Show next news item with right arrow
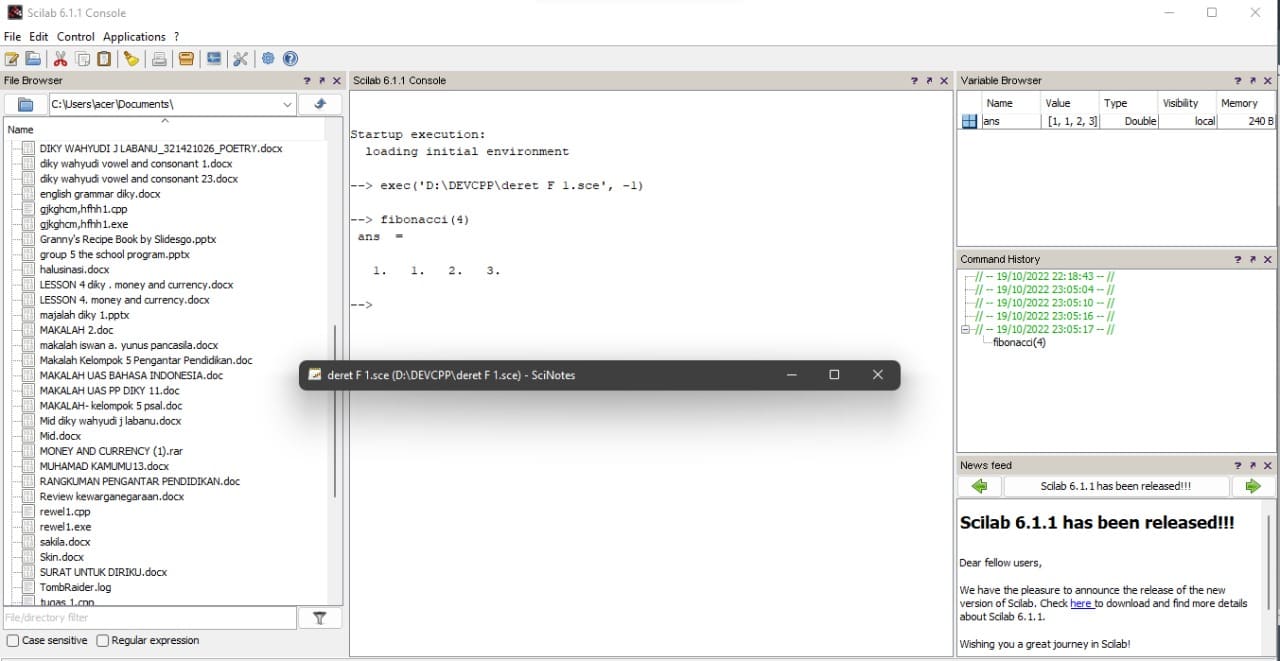 tap(1253, 486)
